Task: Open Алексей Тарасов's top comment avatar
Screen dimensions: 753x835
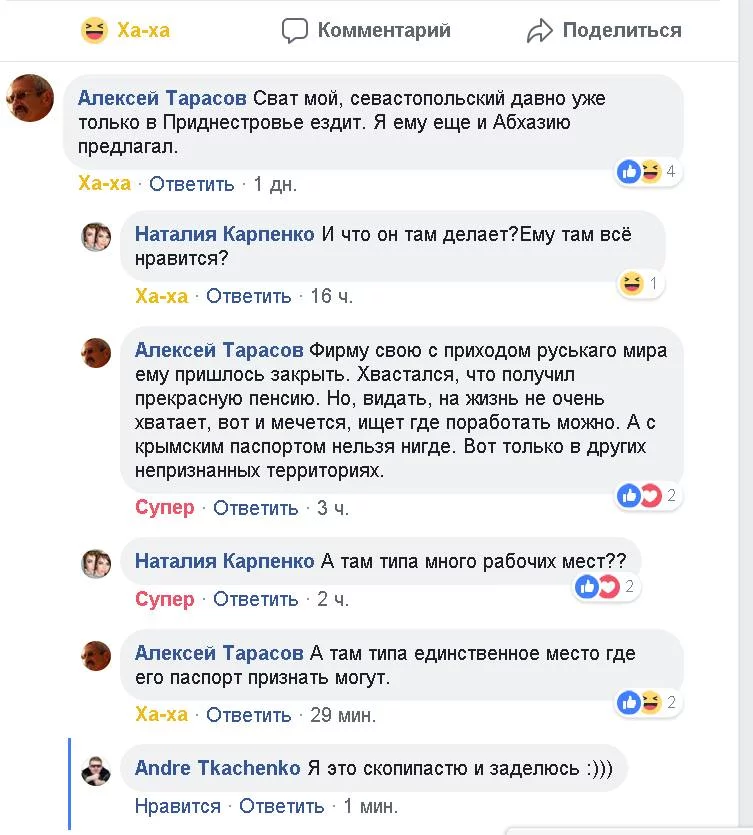Action: pyautogui.click(x=30, y=98)
